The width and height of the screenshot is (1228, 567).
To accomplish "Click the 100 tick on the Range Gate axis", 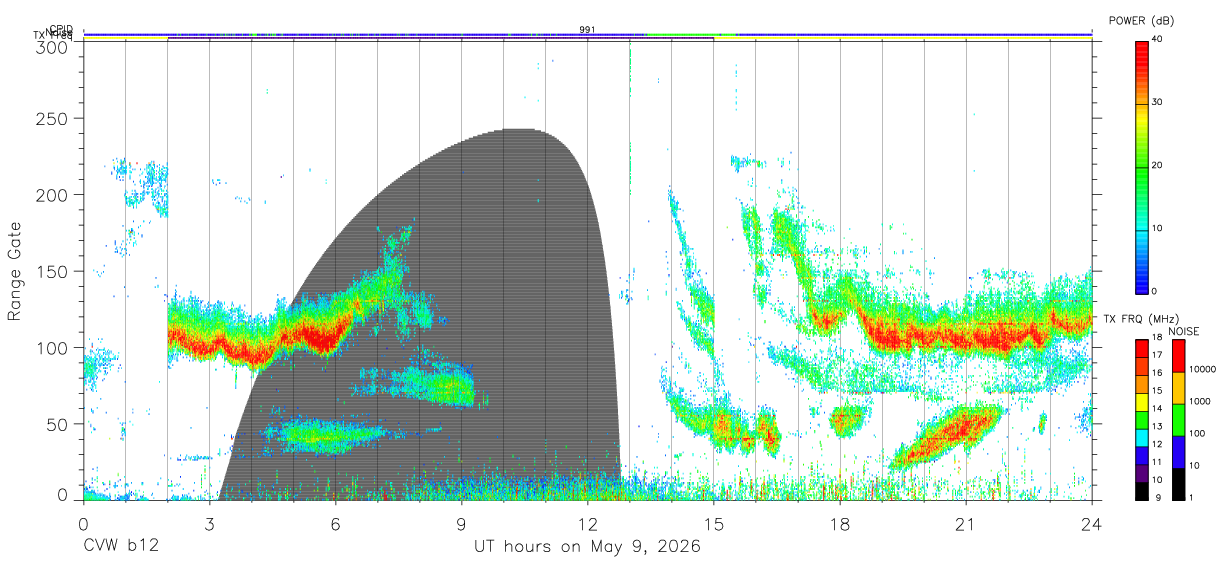I will coord(52,348).
